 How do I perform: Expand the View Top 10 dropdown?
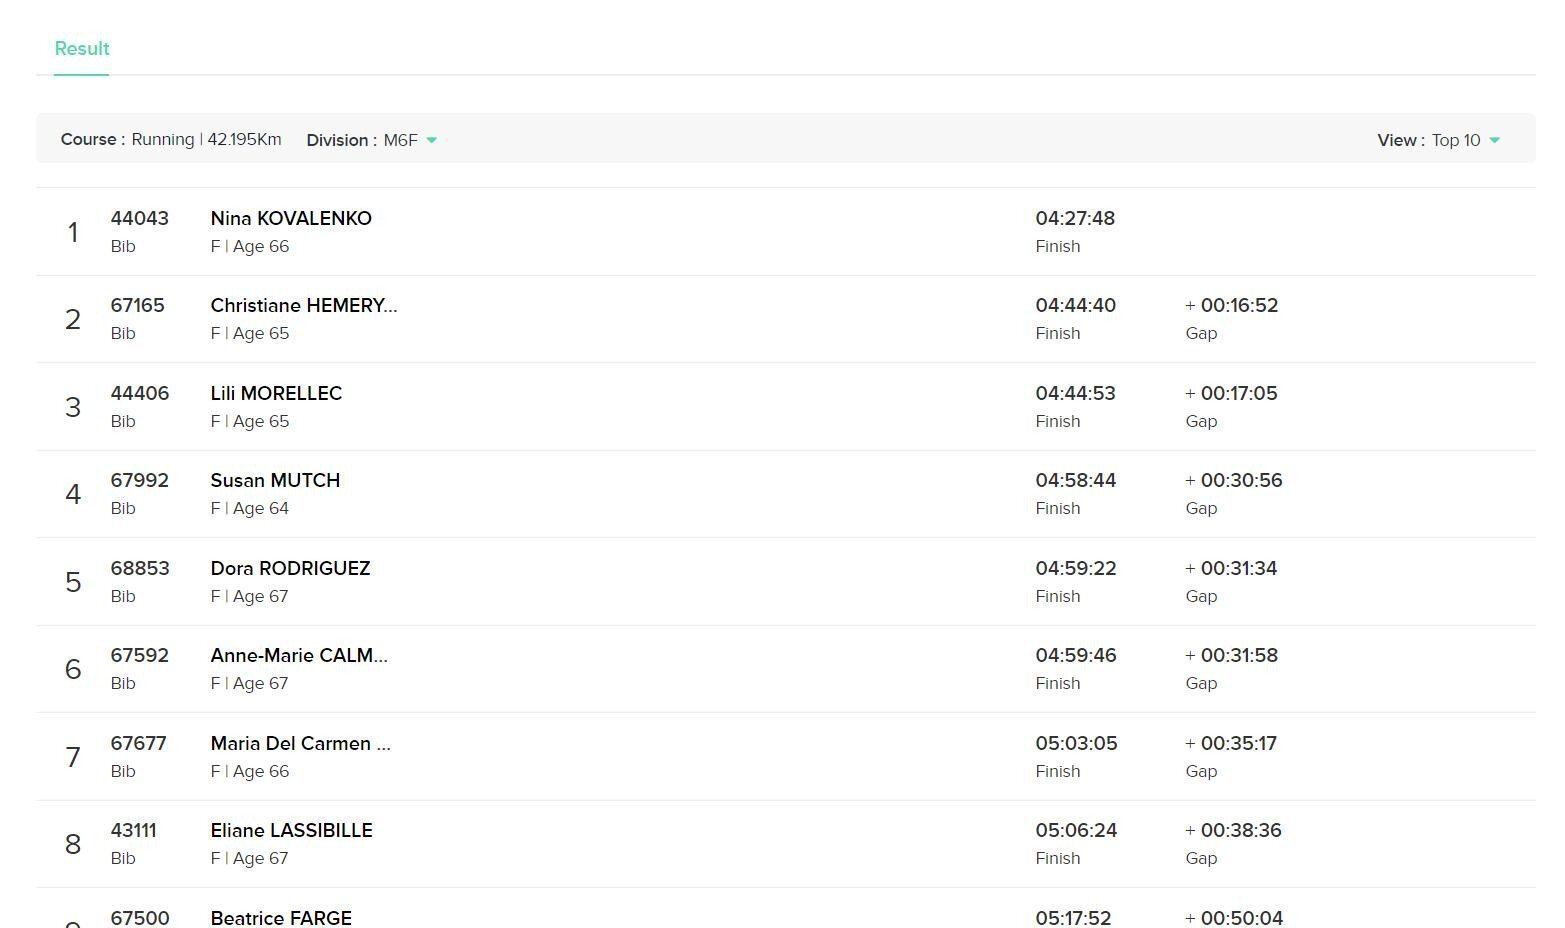[1438, 140]
